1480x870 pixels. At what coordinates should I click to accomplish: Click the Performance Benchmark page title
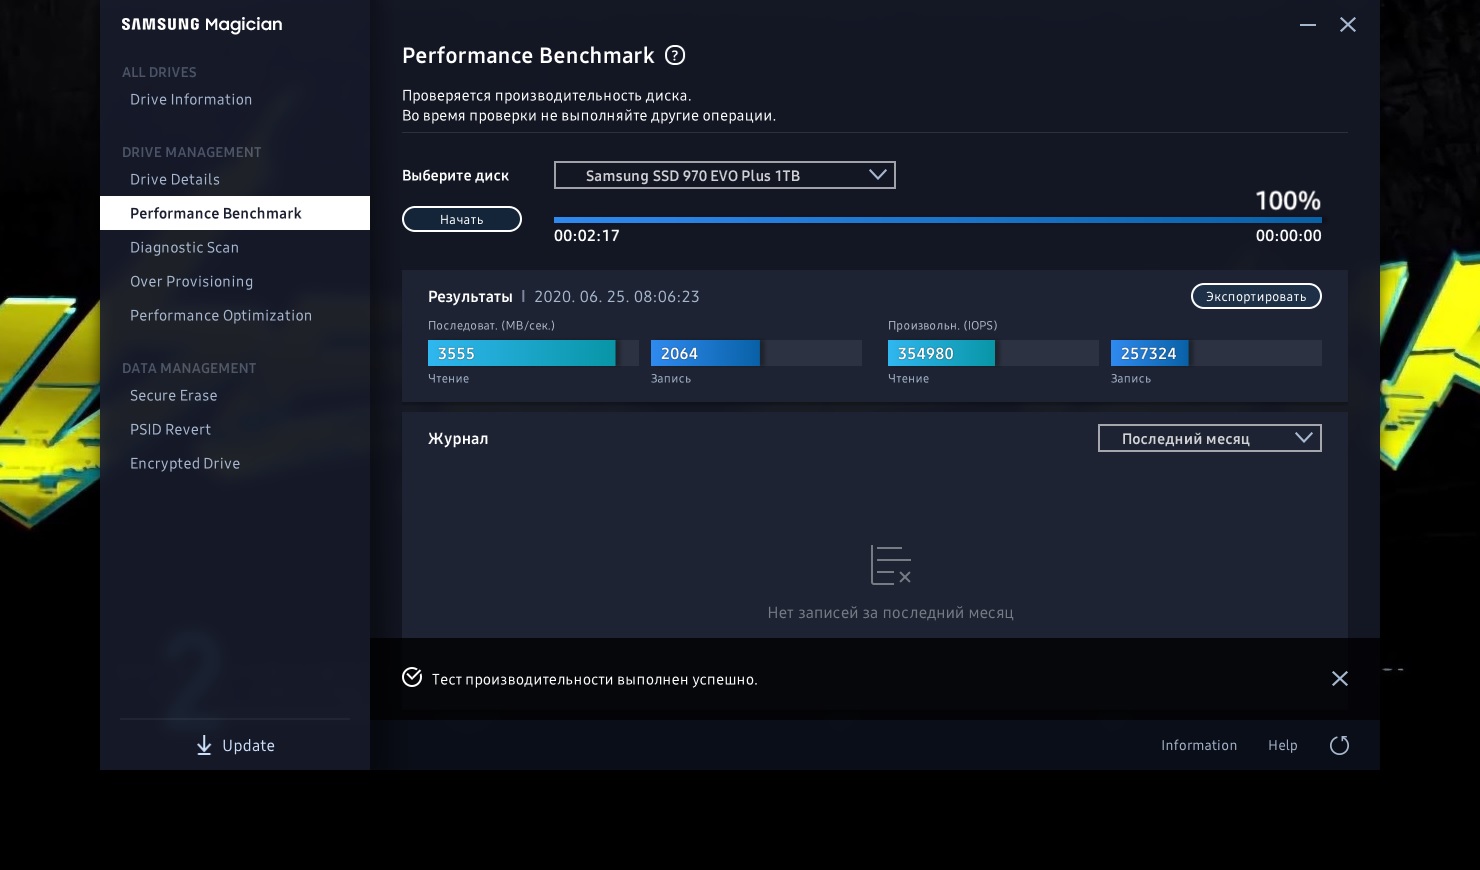[x=528, y=56]
